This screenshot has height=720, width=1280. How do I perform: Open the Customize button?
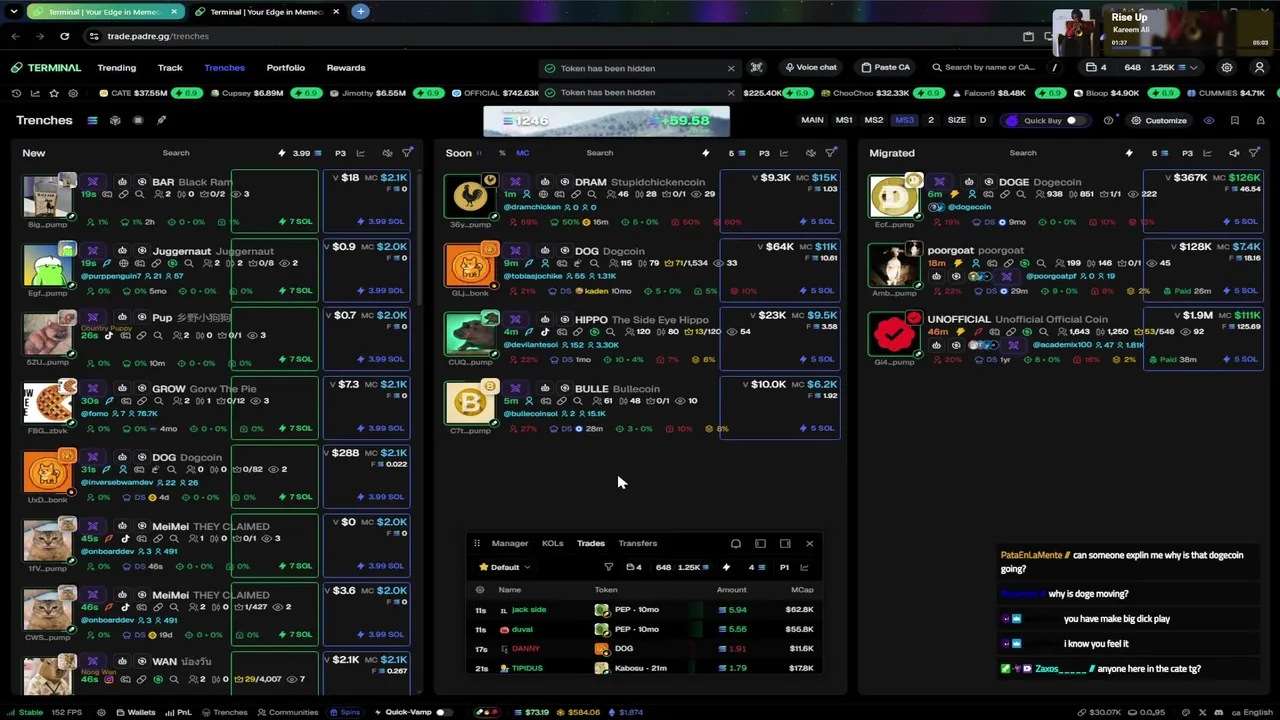[x=1159, y=121]
